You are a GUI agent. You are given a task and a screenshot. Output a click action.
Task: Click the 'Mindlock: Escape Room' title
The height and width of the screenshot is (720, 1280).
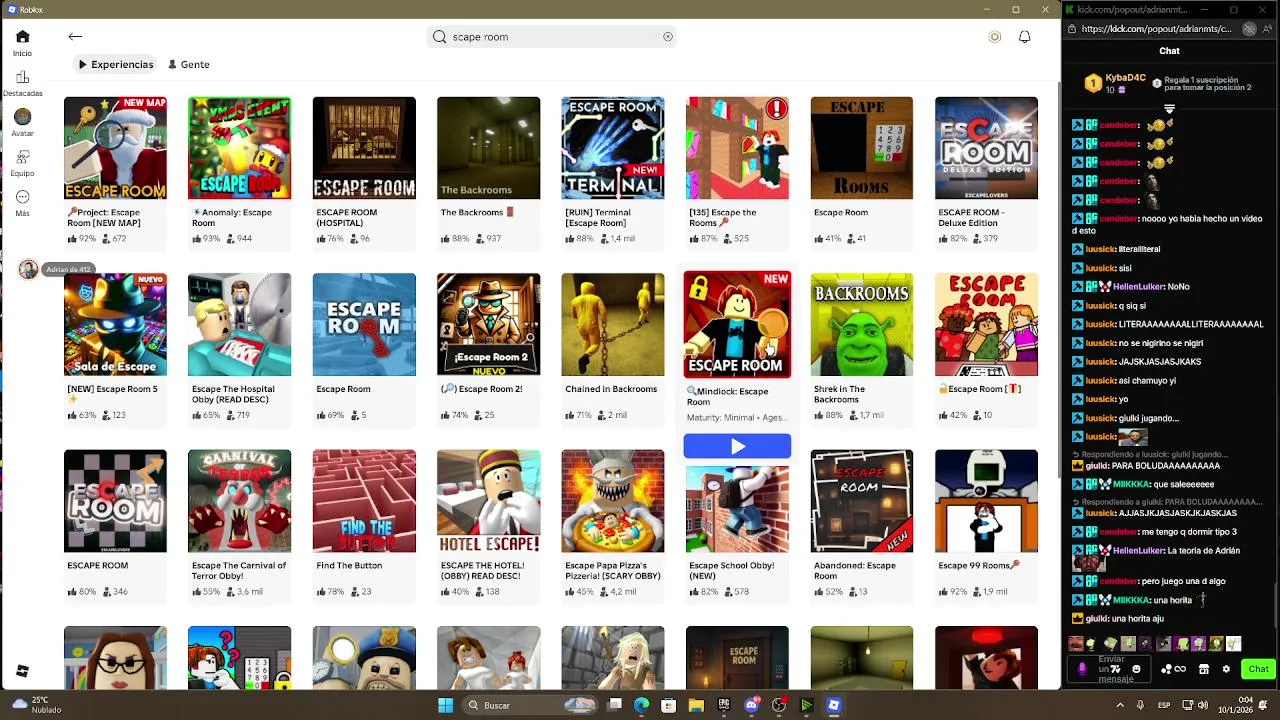728,397
